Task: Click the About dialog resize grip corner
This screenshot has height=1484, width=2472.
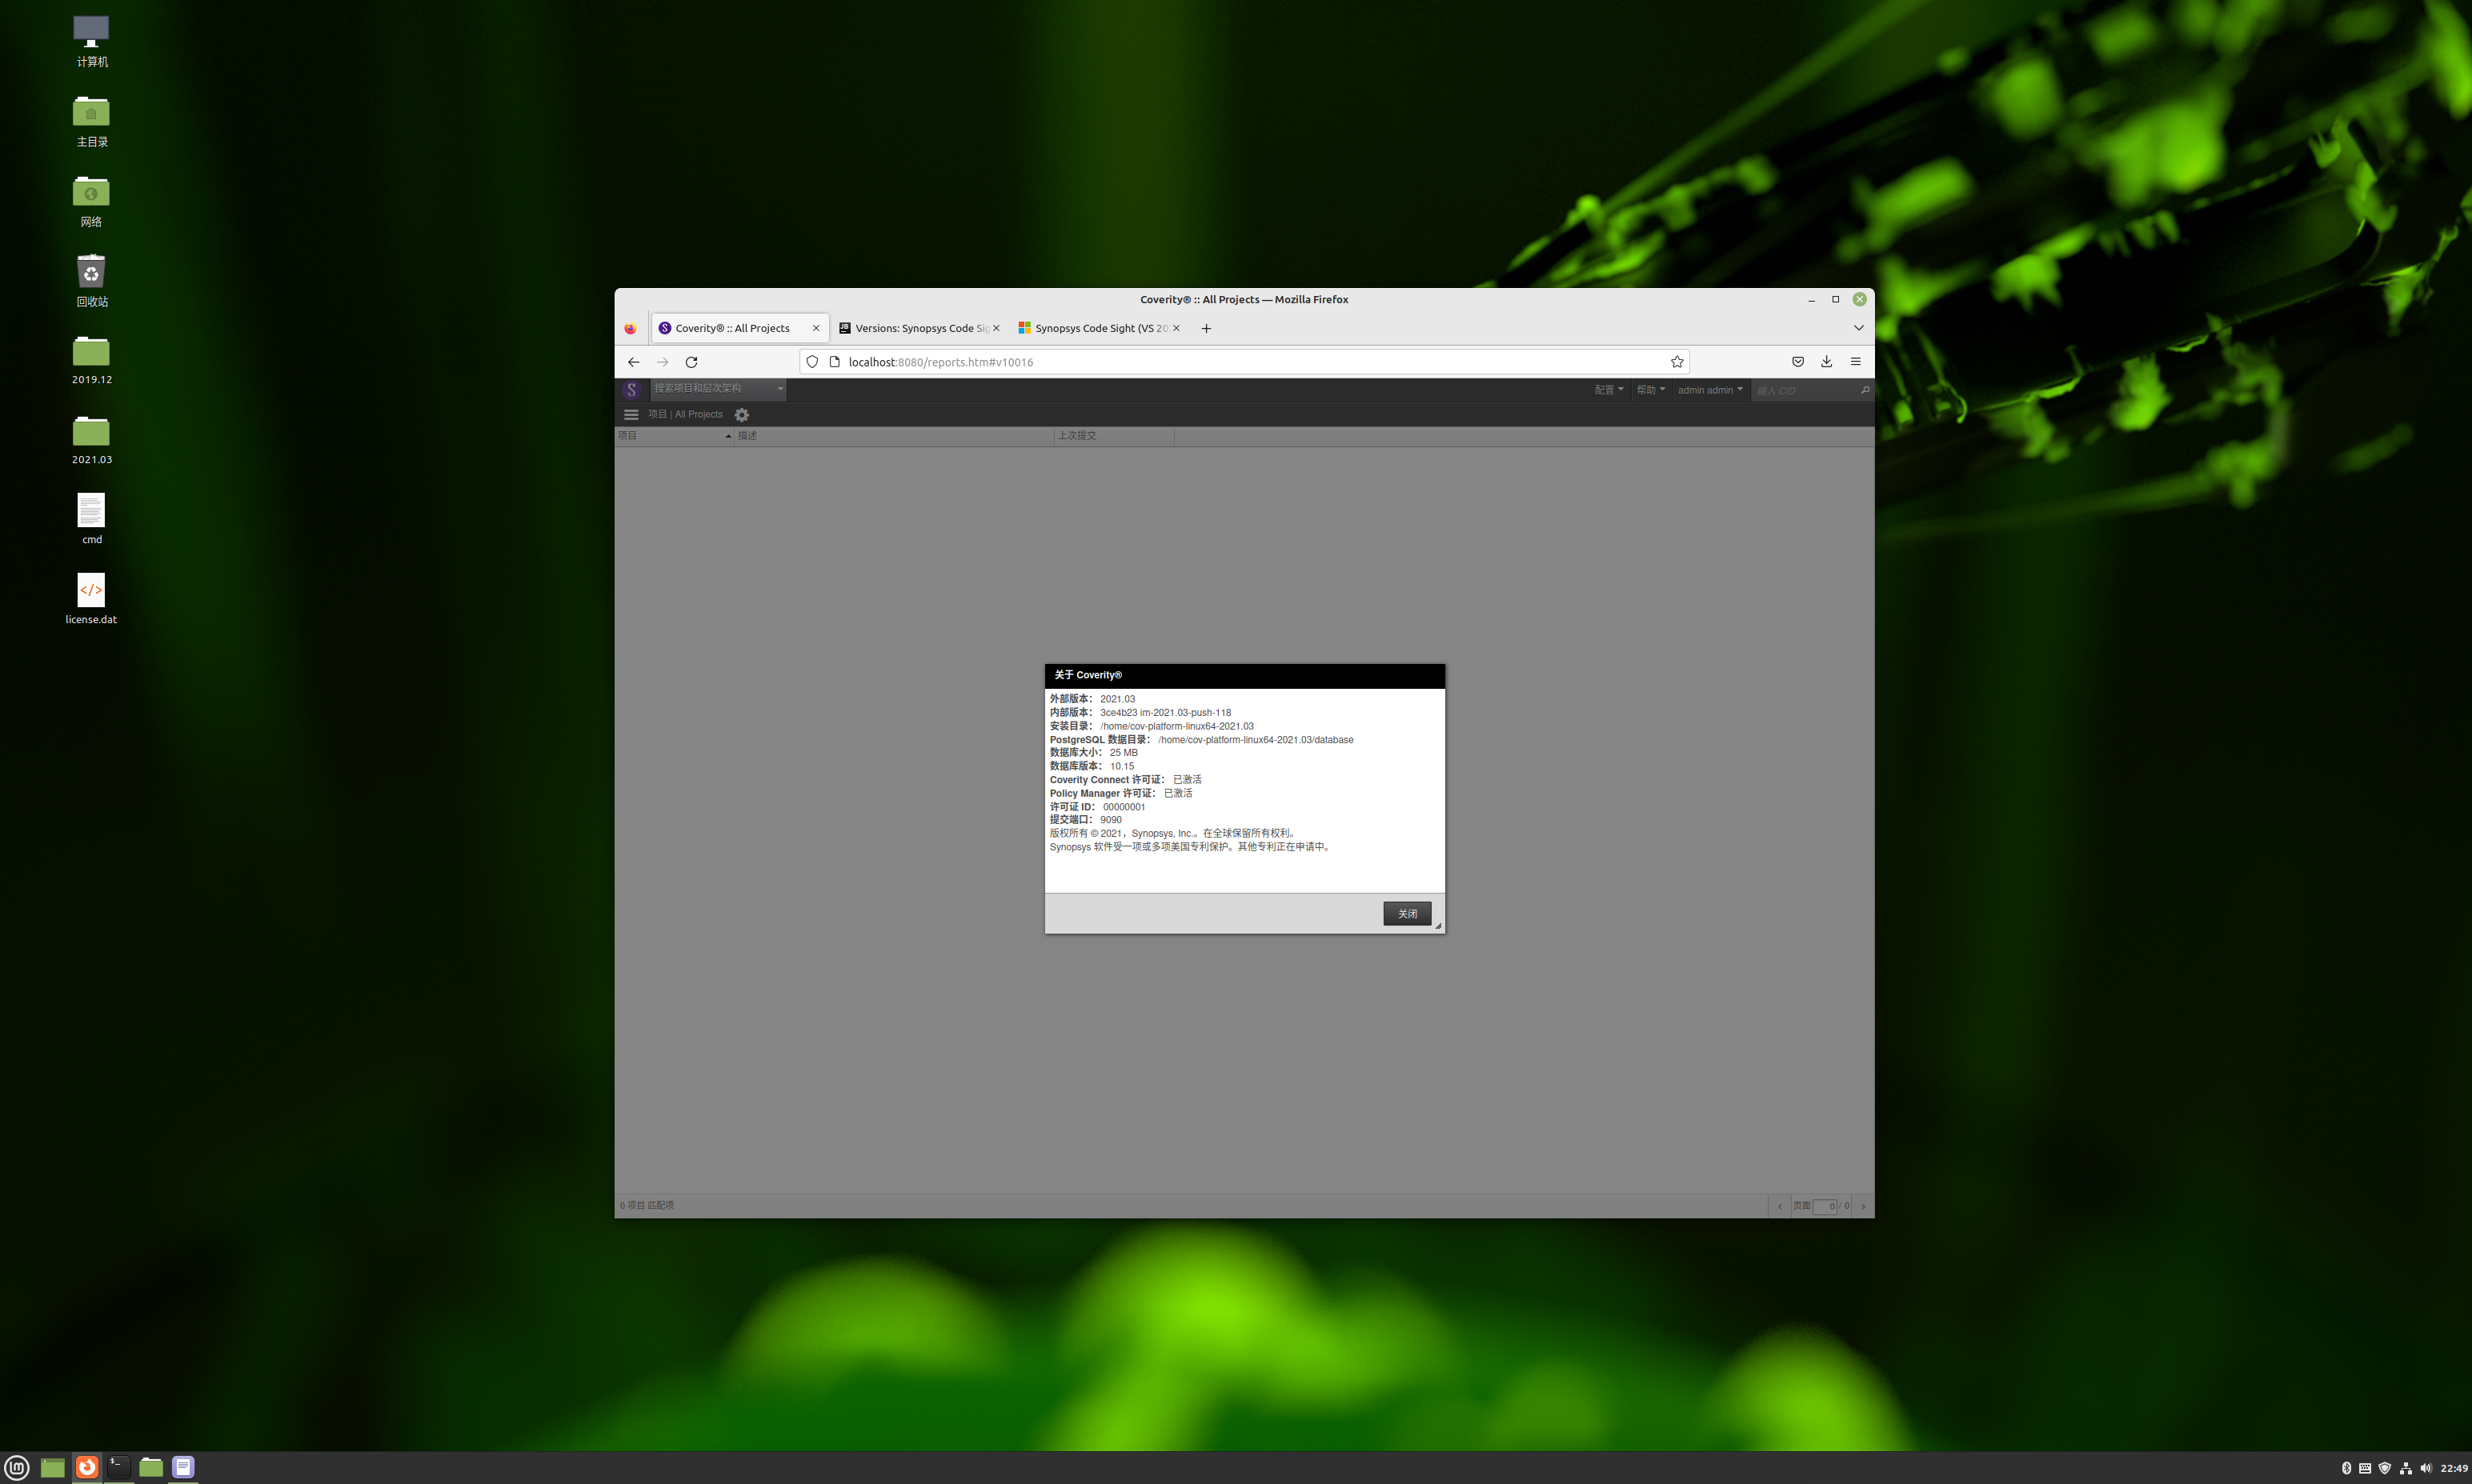Action: [x=1438, y=926]
